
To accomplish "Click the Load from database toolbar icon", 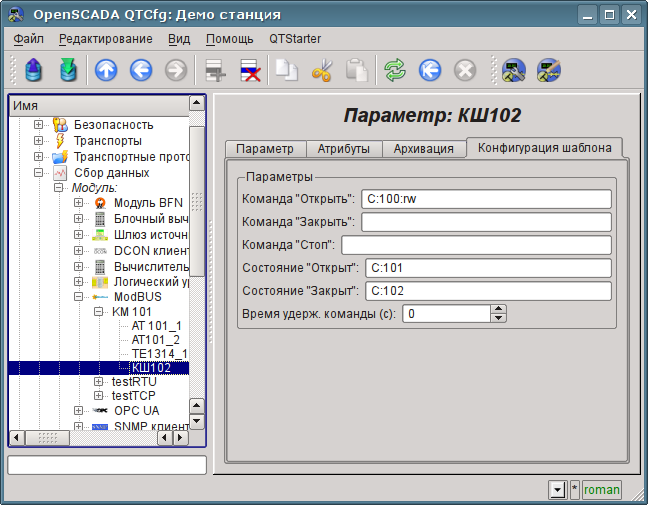I will coord(34,70).
